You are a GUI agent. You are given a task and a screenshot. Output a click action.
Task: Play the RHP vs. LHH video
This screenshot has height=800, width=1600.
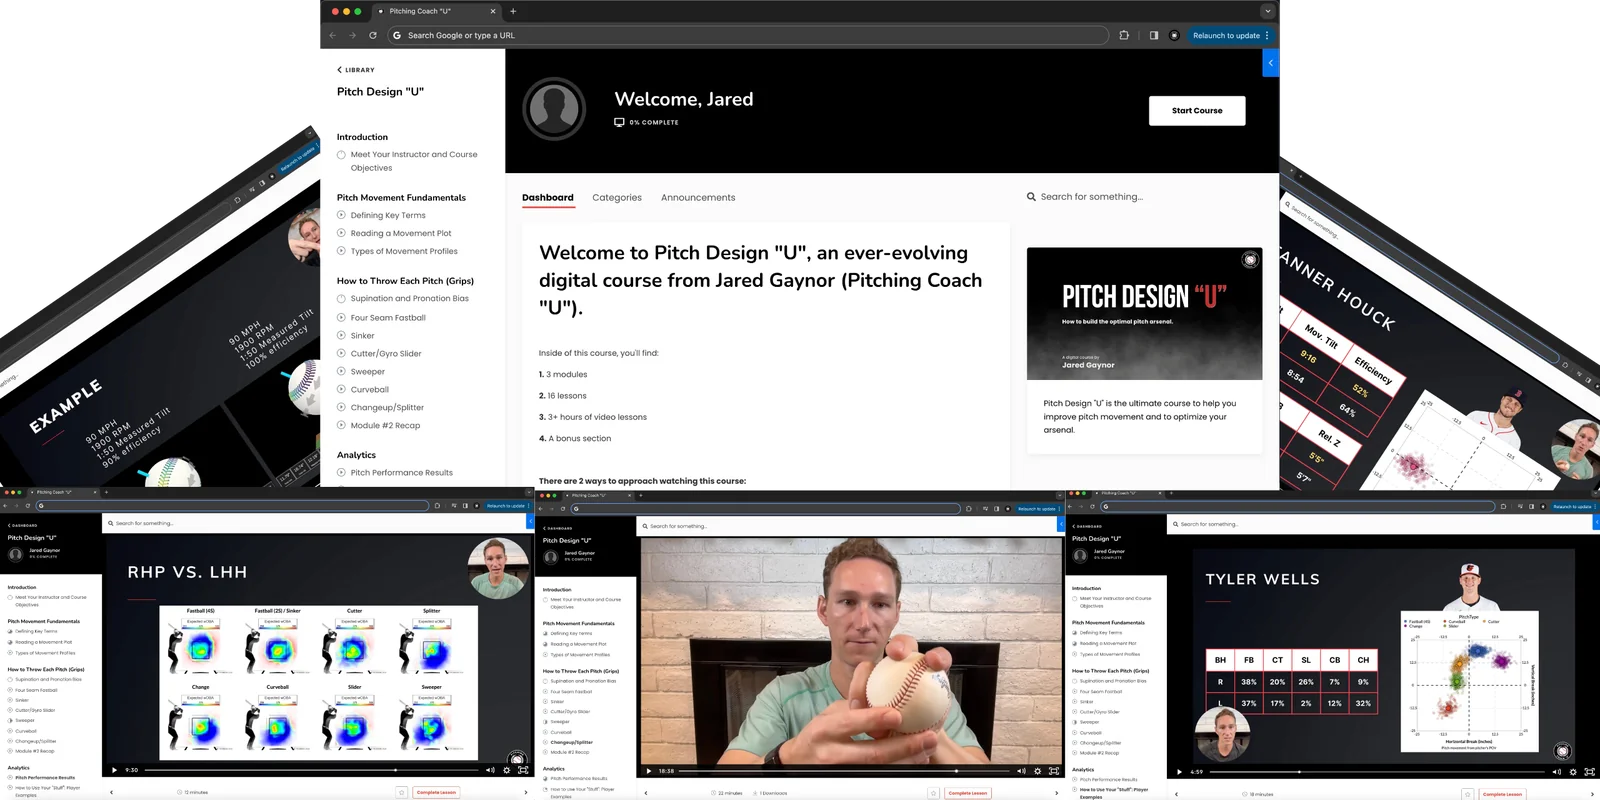point(114,770)
